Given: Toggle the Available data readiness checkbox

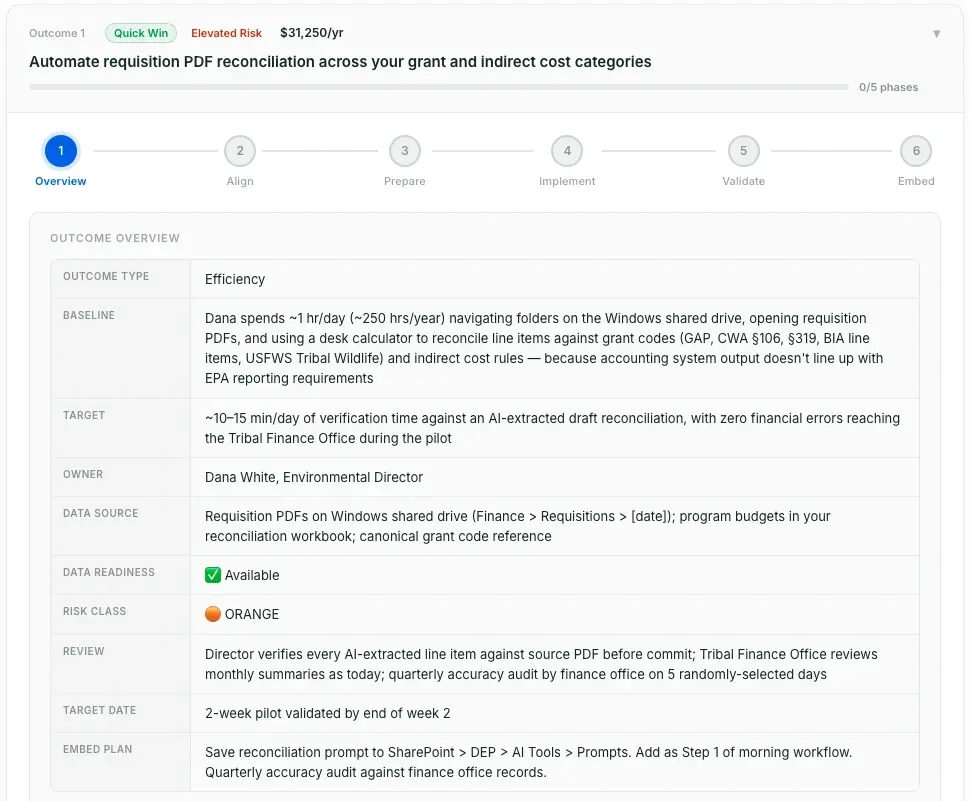Looking at the screenshot, I should [x=212, y=575].
